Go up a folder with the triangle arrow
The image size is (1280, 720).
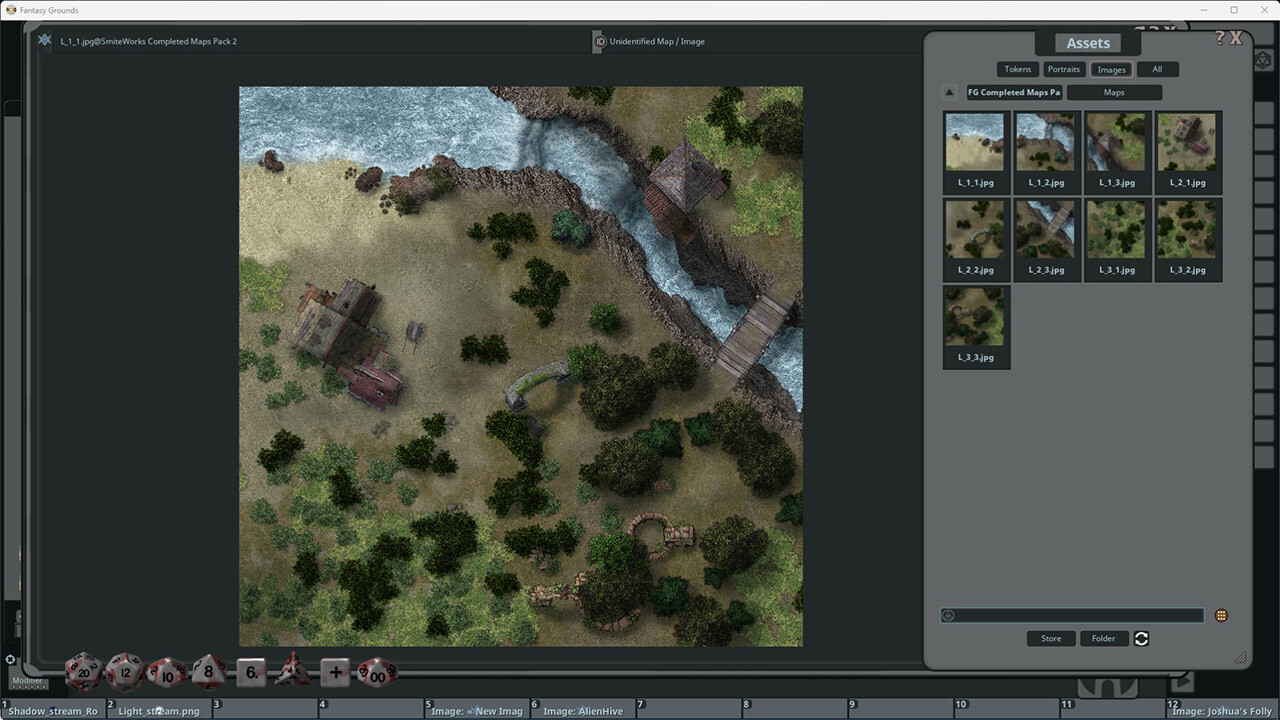pos(948,91)
